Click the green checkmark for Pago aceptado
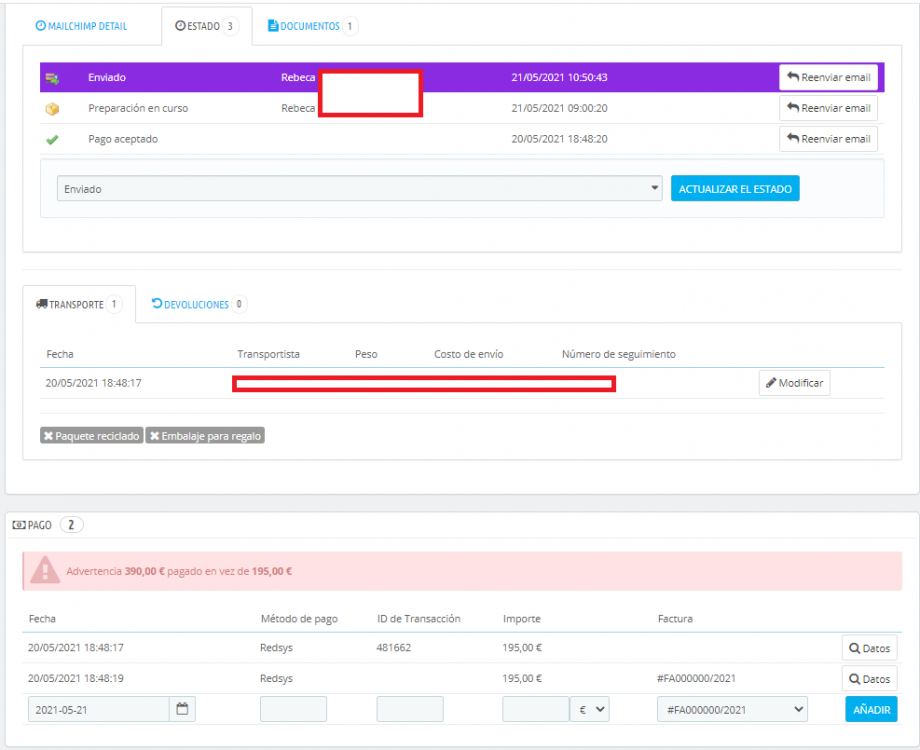 point(52,140)
